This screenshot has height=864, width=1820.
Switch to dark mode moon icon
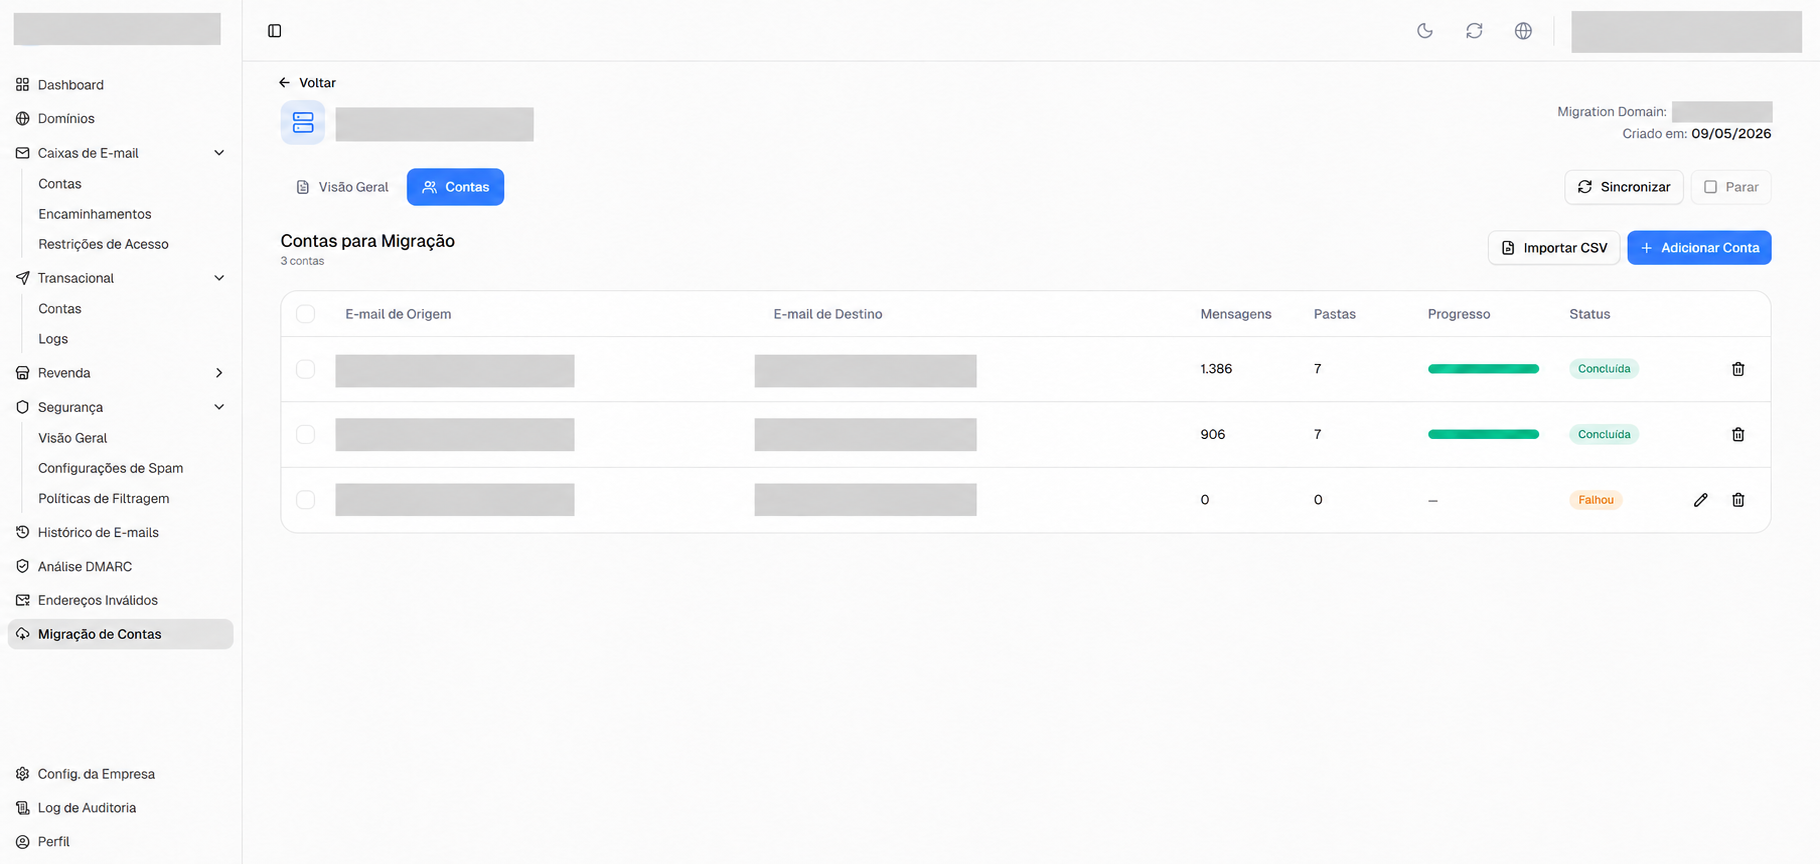pyautogui.click(x=1425, y=31)
